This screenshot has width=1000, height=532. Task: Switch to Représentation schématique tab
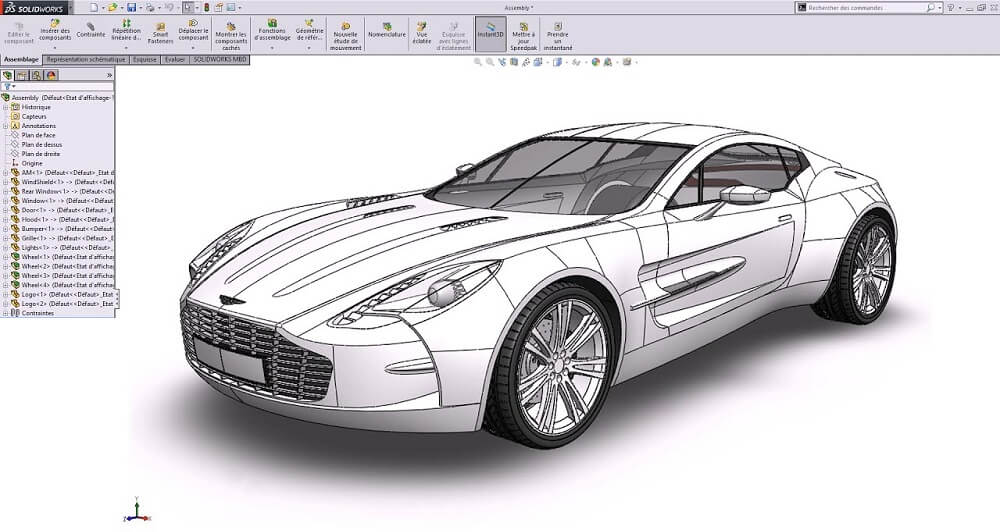coord(86,59)
